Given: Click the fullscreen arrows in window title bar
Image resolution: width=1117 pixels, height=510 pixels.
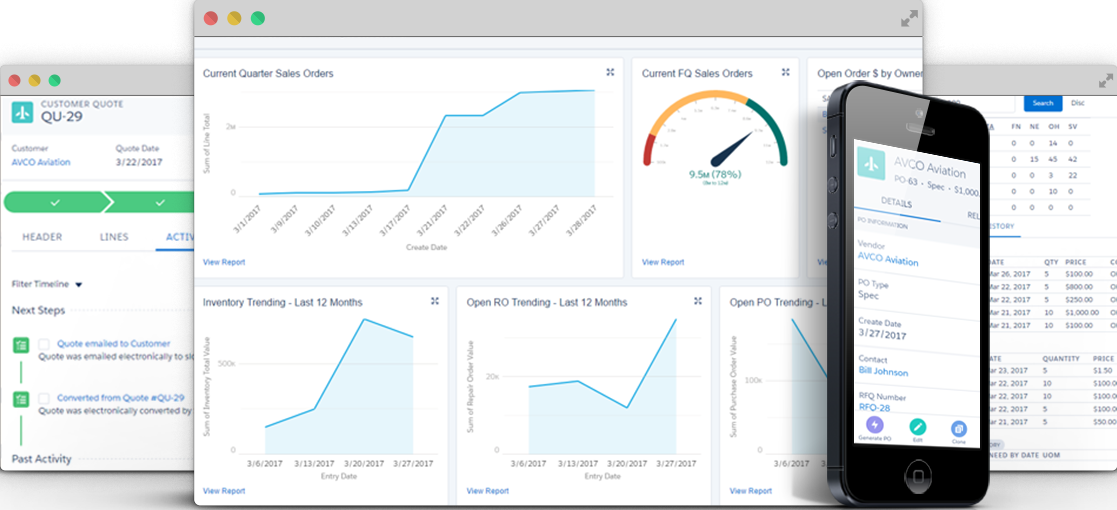Looking at the screenshot, I should click(x=908, y=18).
